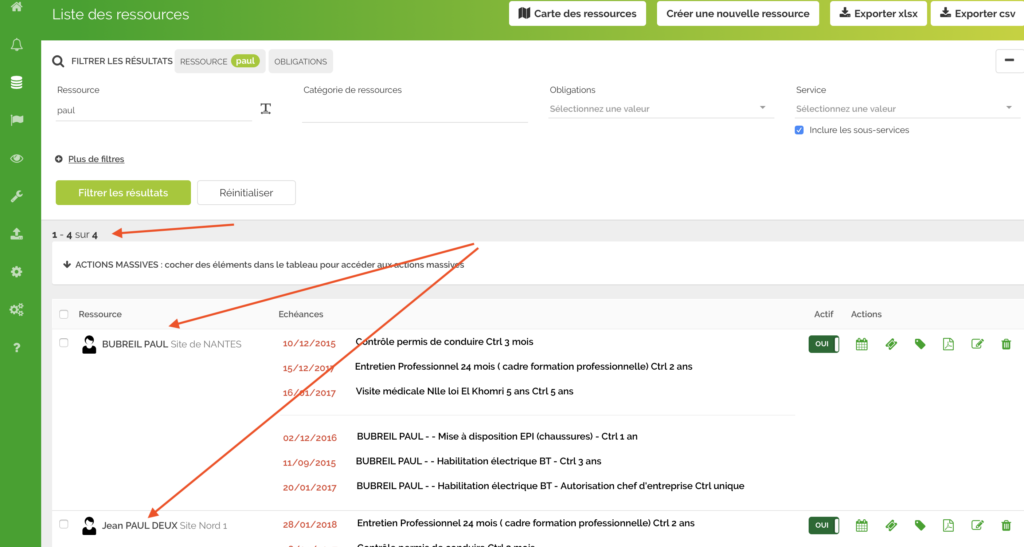Click Filtrer les résultats button

pyautogui.click(x=123, y=192)
